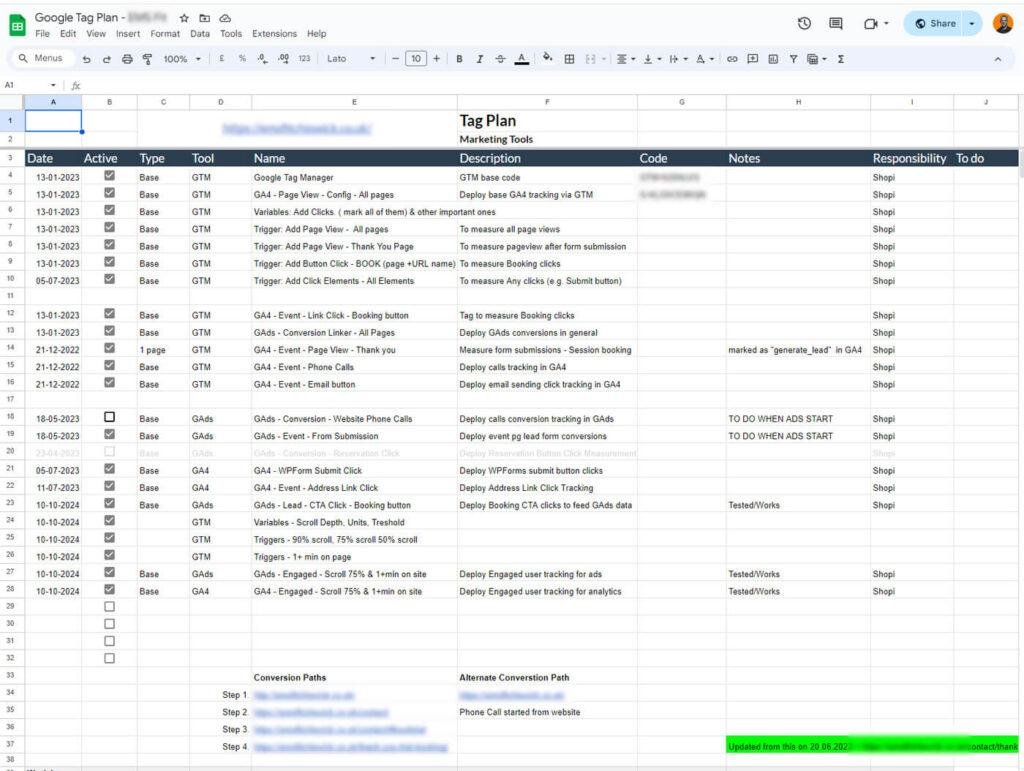Move the document using the folder icon
The width and height of the screenshot is (1024, 771).
(x=204, y=18)
